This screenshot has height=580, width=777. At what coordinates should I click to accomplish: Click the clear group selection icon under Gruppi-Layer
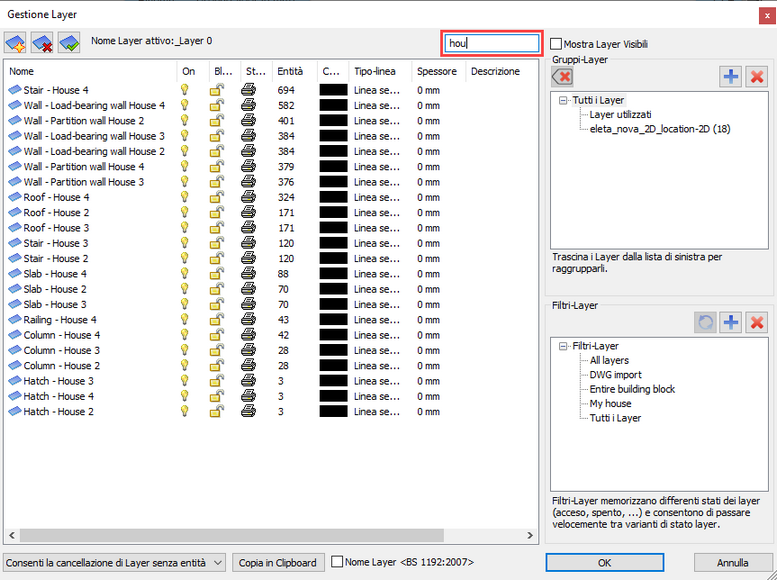(562, 77)
